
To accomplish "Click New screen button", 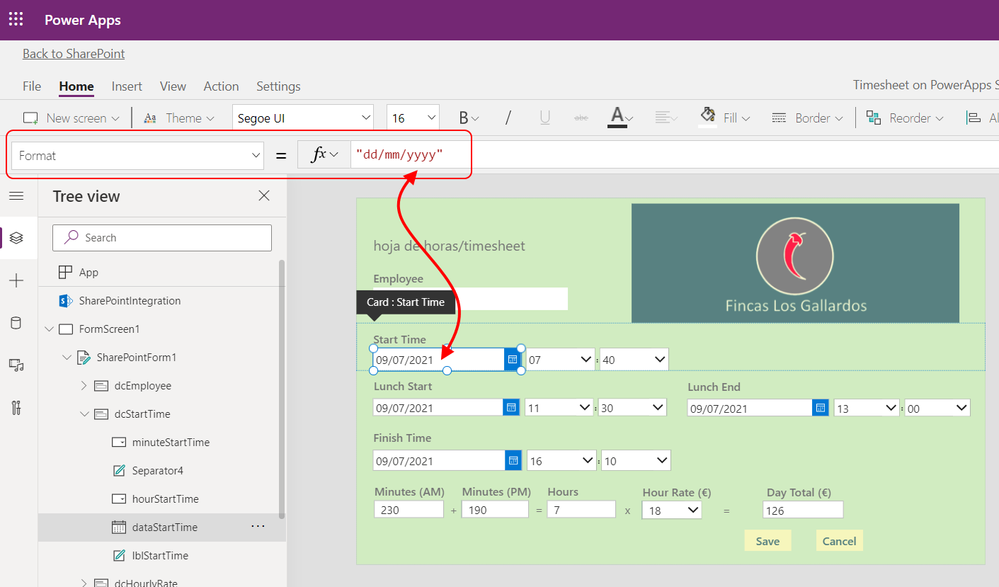I will pos(71,118).
